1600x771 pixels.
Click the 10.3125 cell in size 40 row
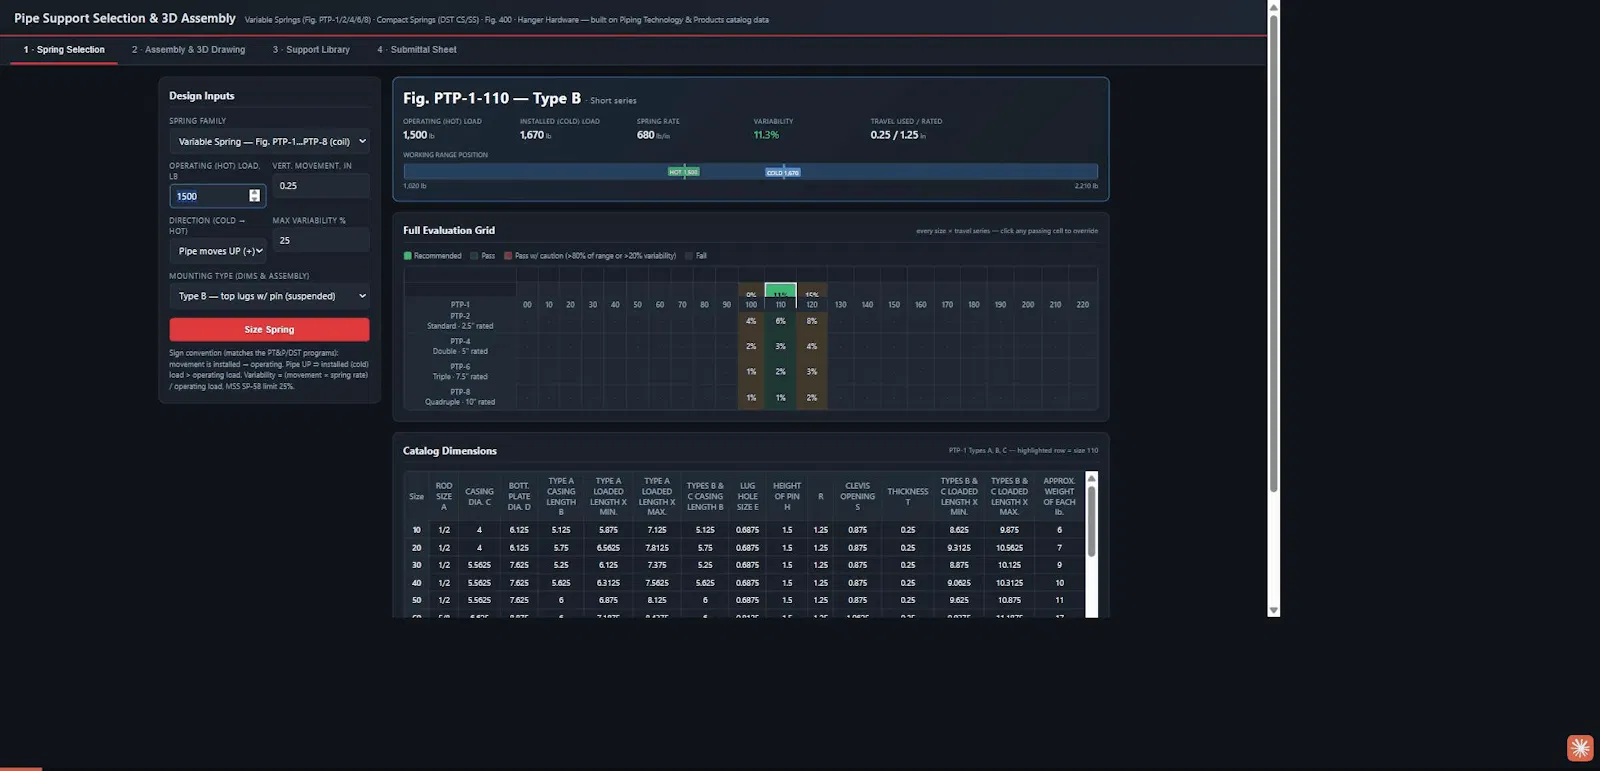[1009, 583]
